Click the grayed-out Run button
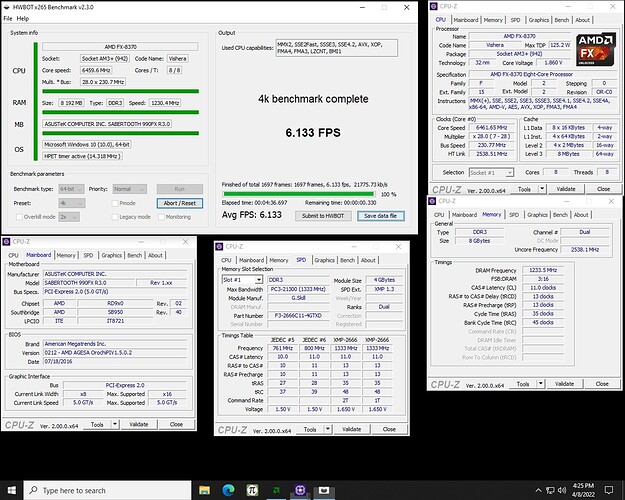 (180, 189)
